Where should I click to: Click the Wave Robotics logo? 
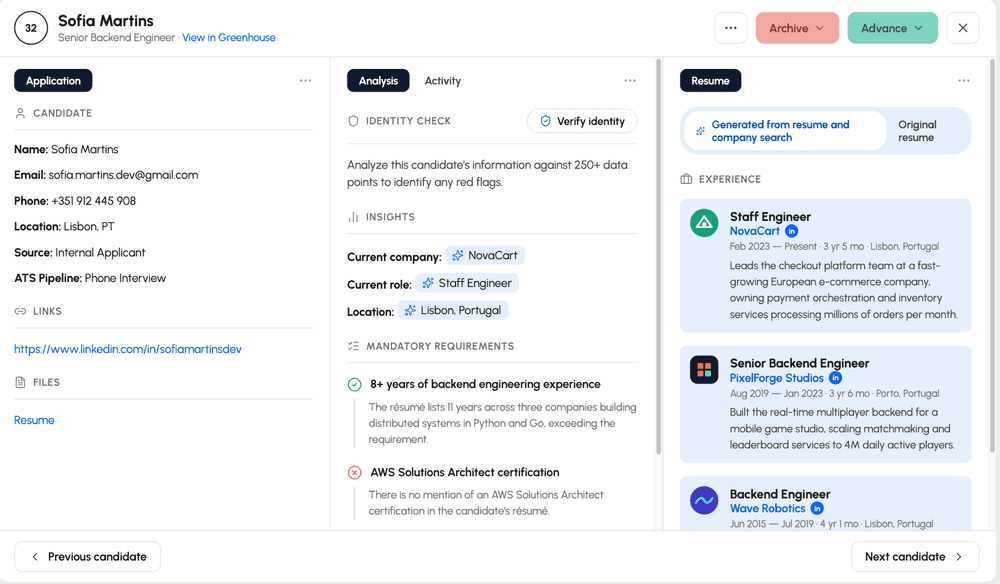click(x=704, y=500)
